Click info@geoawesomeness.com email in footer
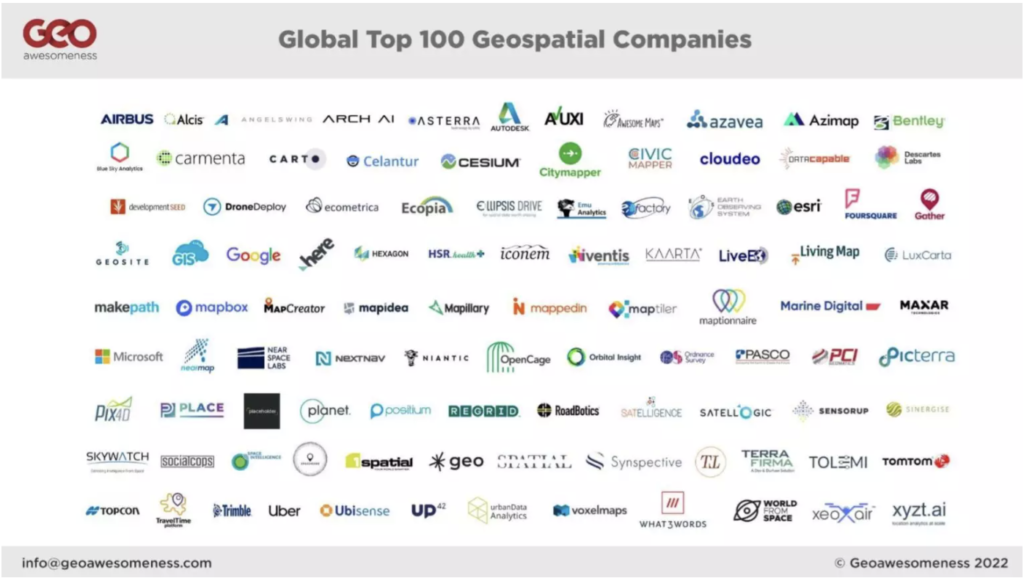1024x578 pixels. pyautogui.click(x=117, y=563)
